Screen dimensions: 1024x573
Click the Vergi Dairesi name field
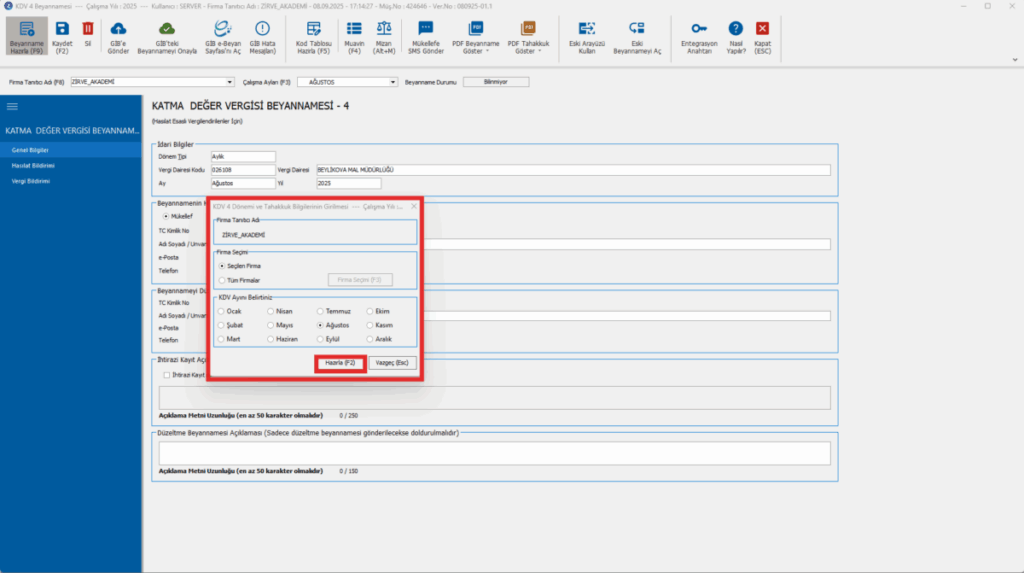(573, 170)
